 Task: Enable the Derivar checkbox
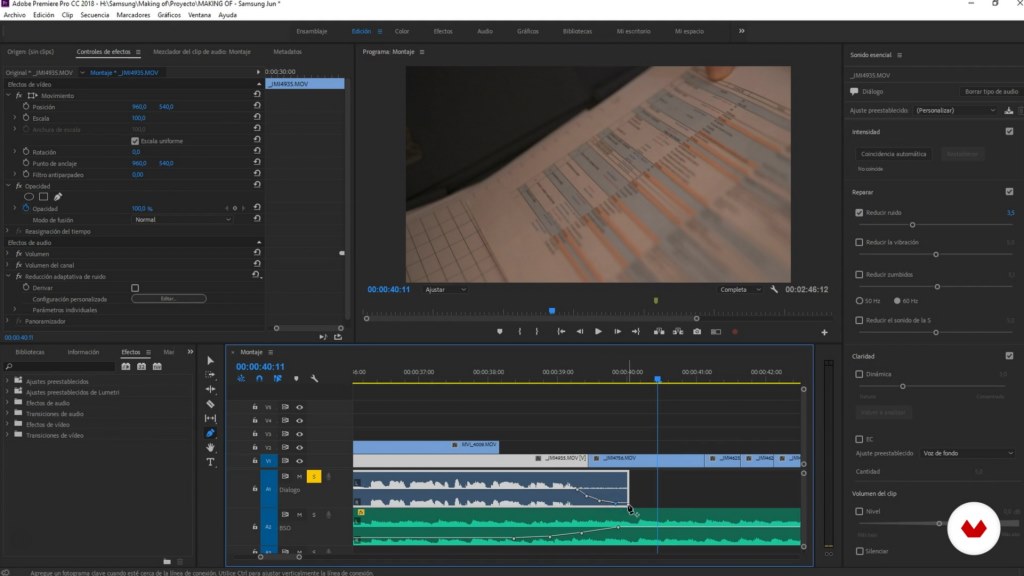click(x=135, y=287)
